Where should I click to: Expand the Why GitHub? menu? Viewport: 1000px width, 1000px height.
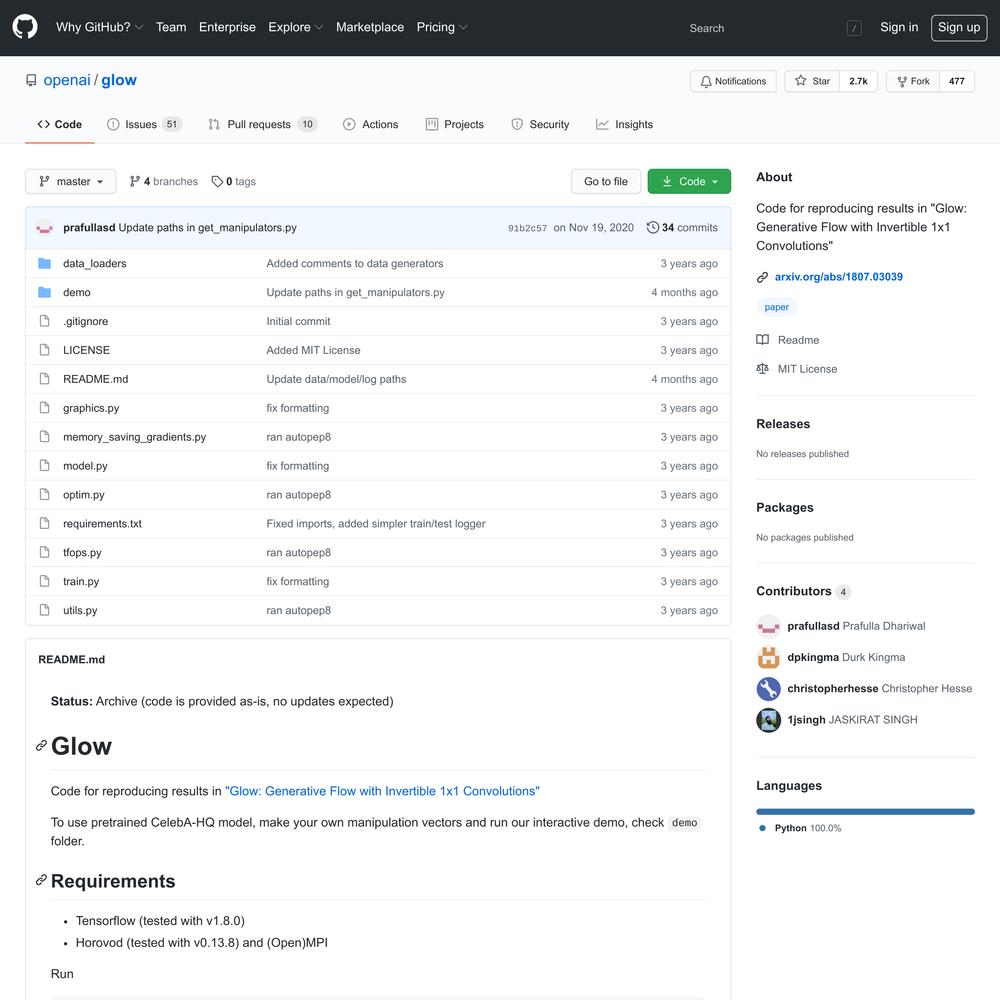click(99, 27)
